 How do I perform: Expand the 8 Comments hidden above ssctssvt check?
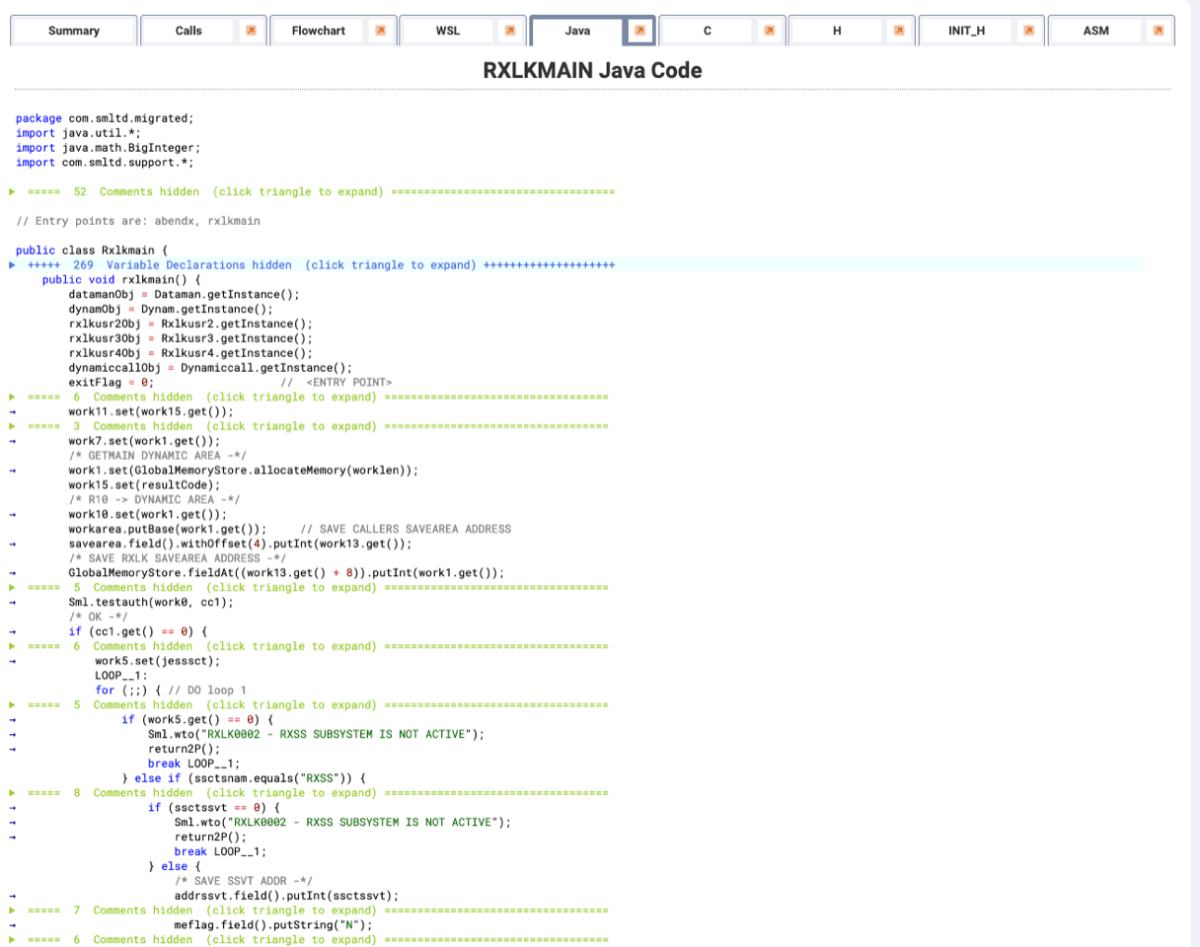(x=11, y=792)
